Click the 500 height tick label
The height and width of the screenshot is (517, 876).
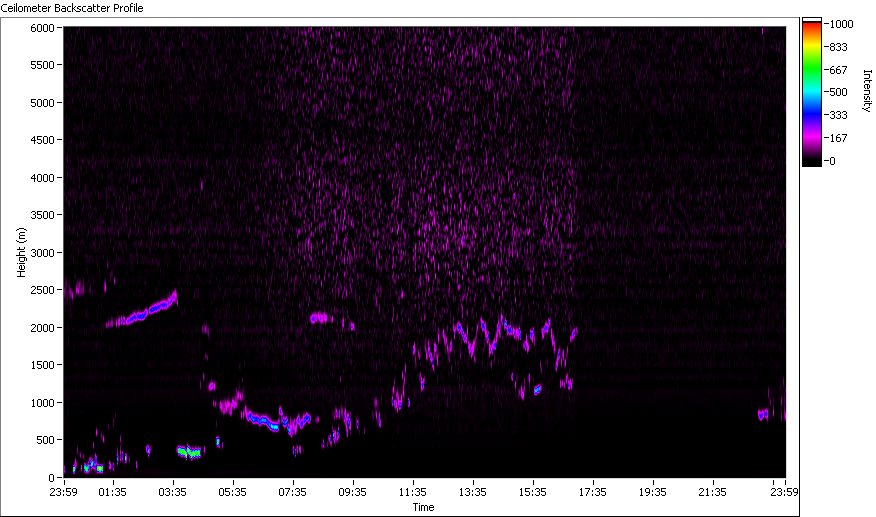pos(45,440)
